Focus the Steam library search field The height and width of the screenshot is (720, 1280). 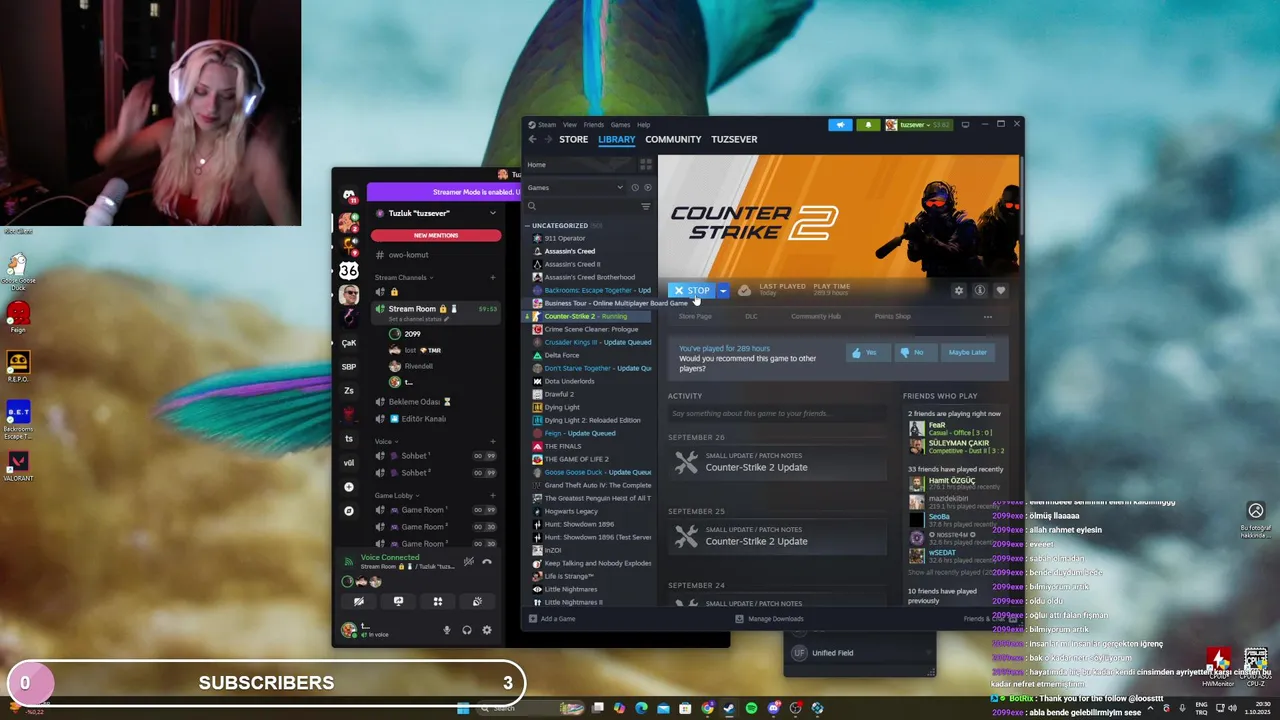point(582,206)
